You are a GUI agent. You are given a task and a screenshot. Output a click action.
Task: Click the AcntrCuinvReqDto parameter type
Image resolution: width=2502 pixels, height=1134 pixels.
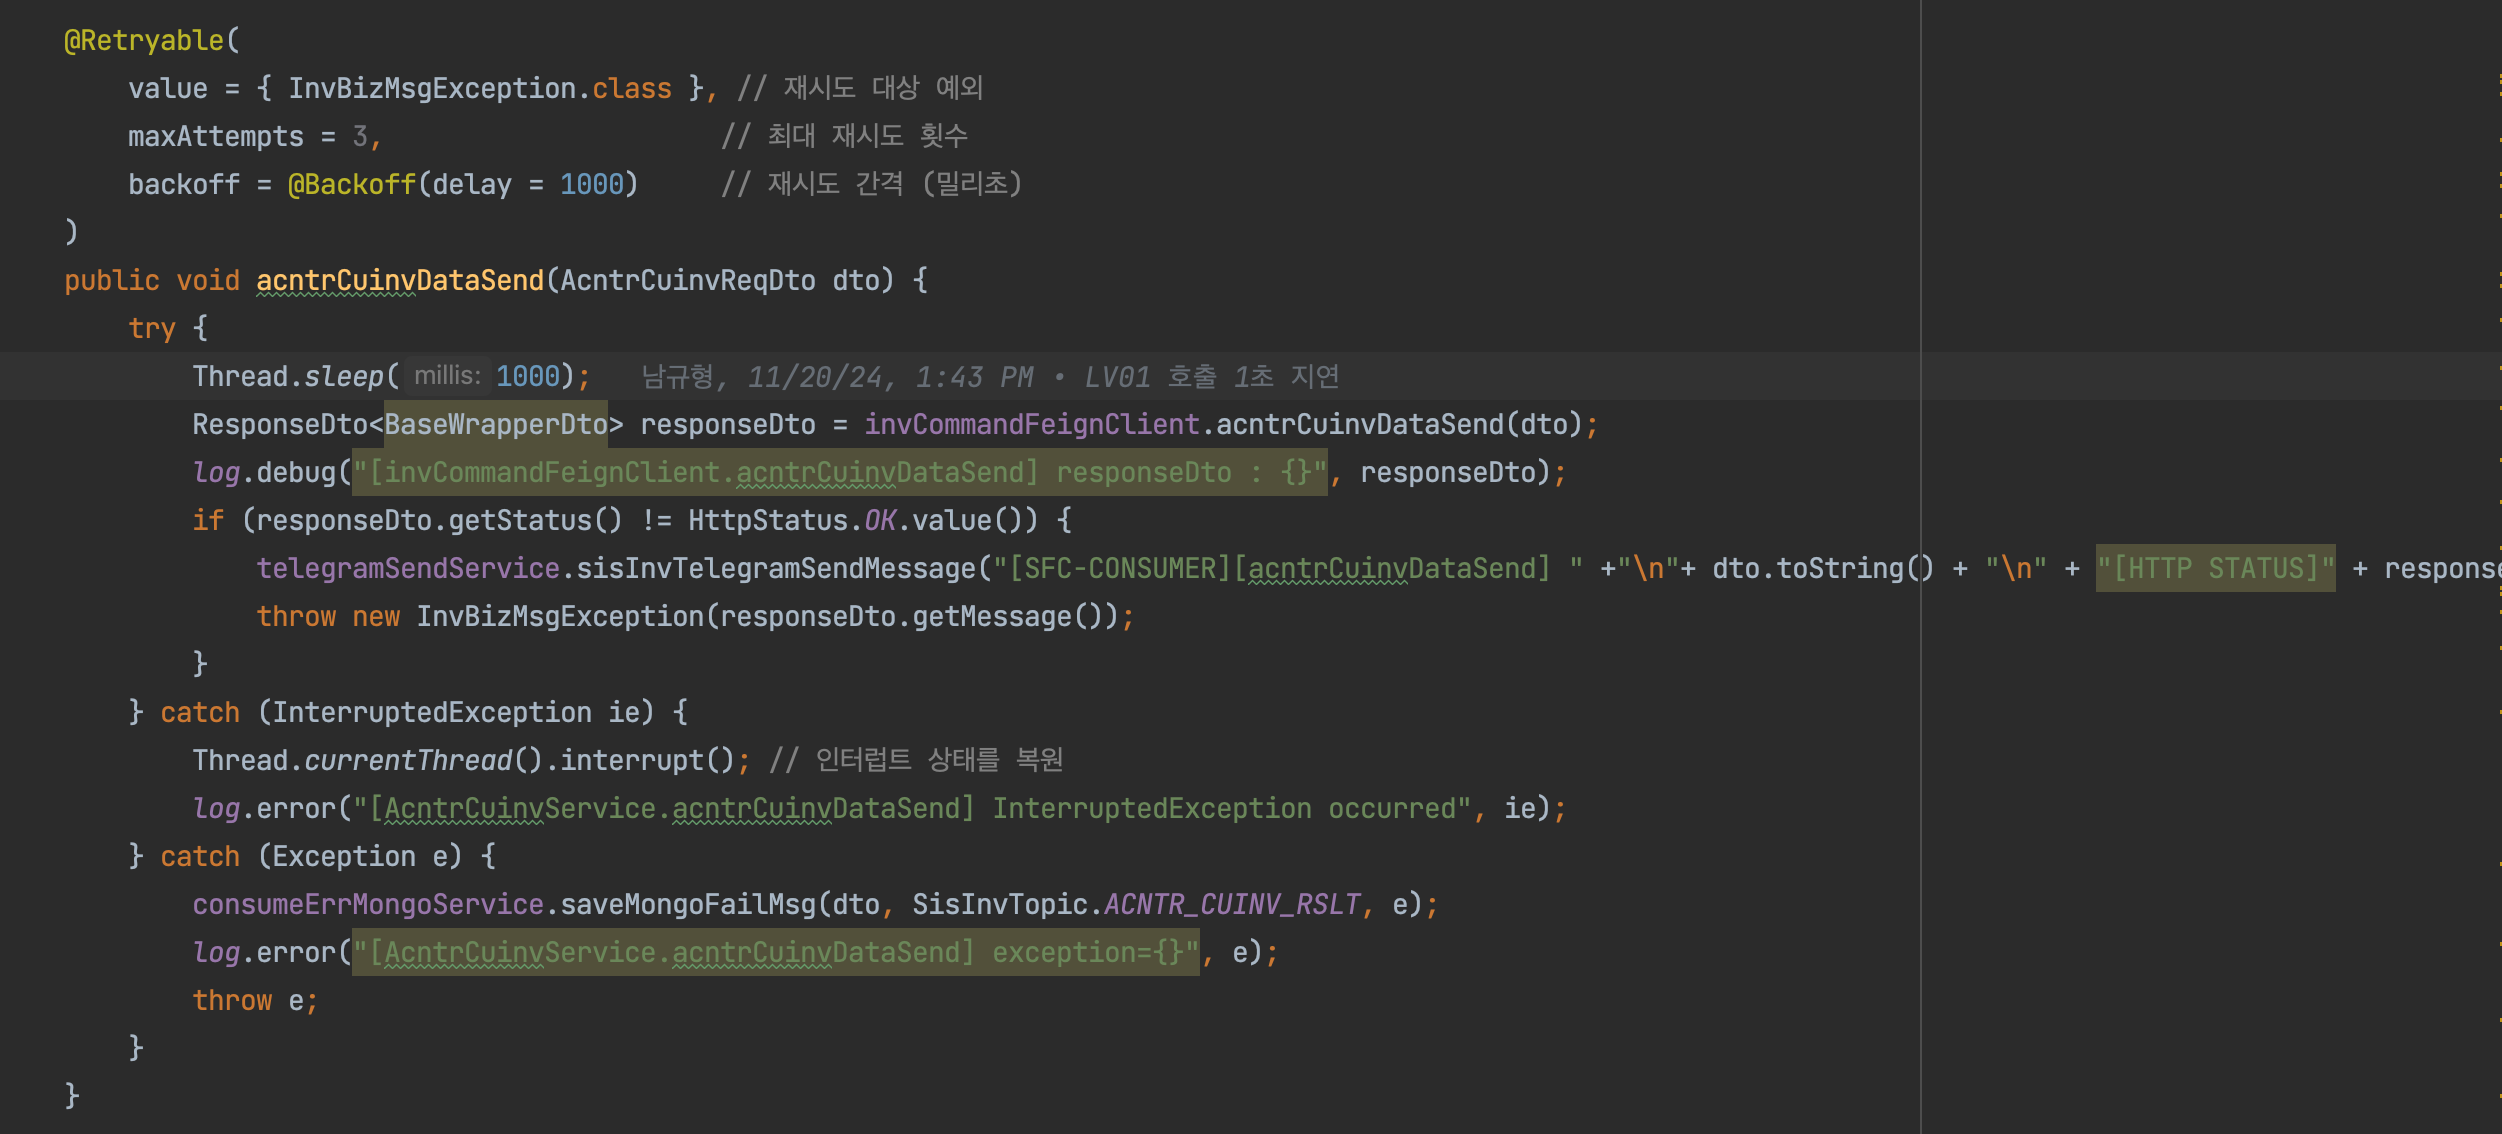click(x=687, y=280)
